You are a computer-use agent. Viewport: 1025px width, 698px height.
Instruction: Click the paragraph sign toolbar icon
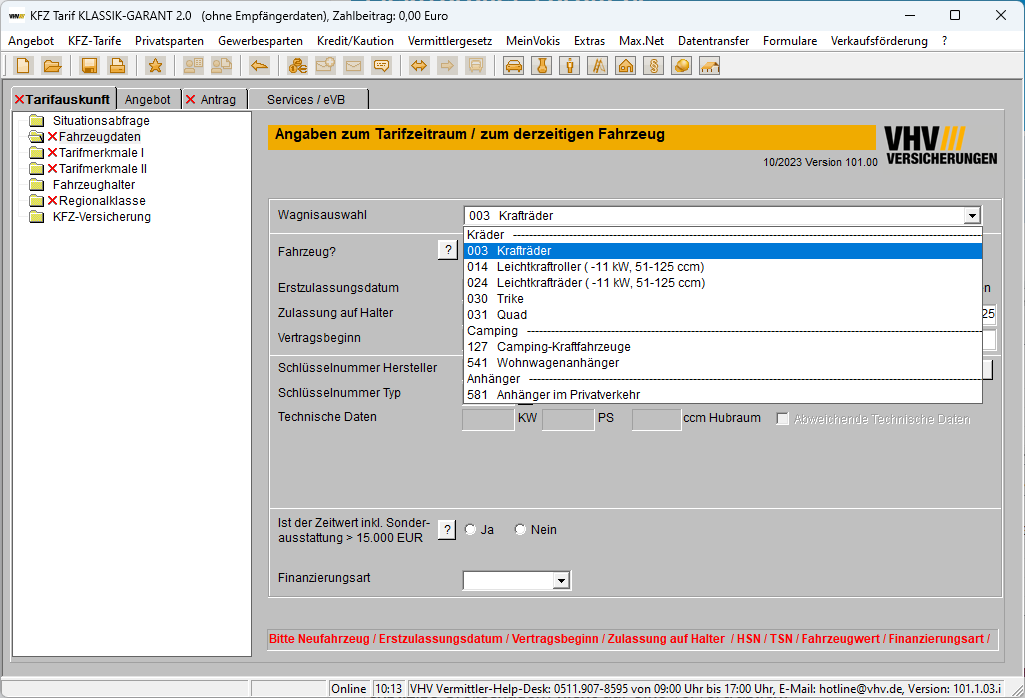(x=654, y=66)
